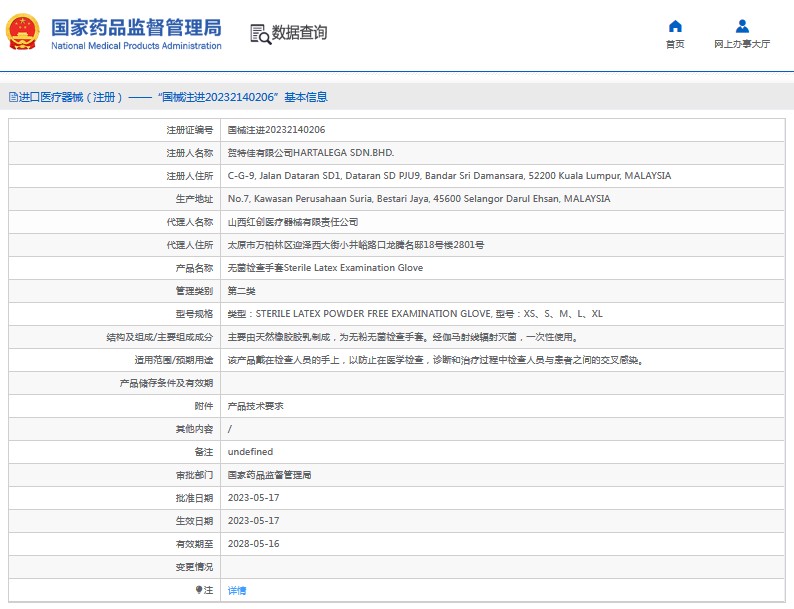Open the 首页 home text link

coord(675,44)
